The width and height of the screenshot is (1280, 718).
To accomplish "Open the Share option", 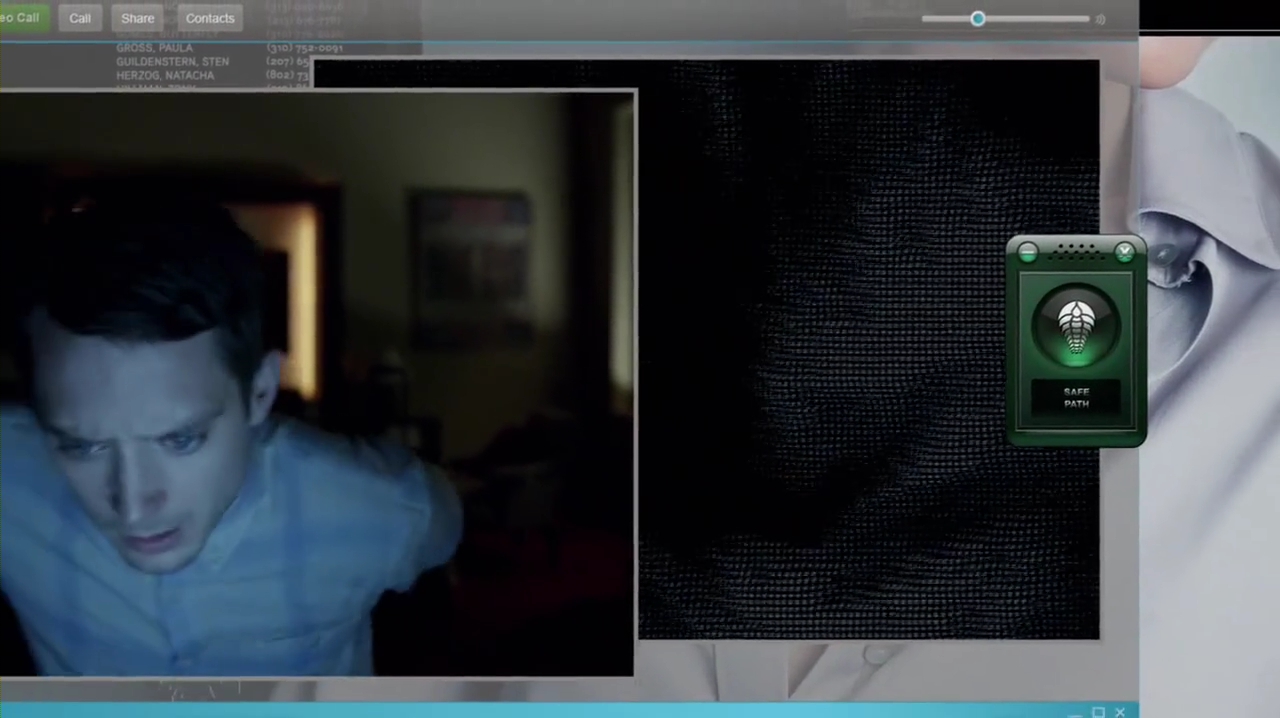I will [138, 18].
